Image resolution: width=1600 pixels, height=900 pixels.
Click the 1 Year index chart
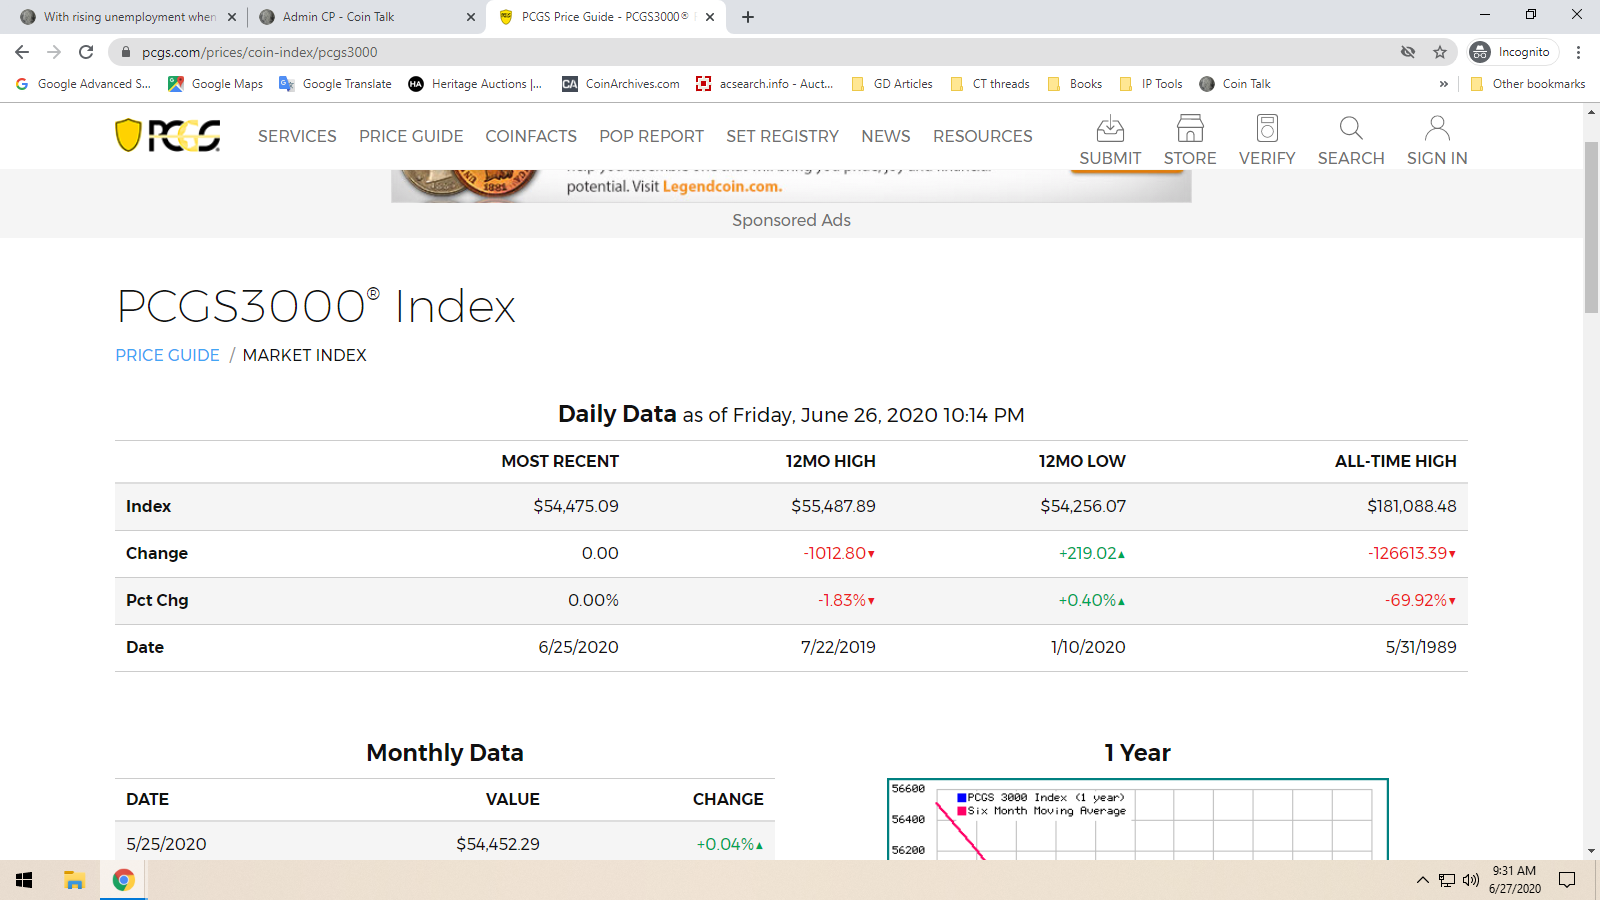tap(1137, 819)
